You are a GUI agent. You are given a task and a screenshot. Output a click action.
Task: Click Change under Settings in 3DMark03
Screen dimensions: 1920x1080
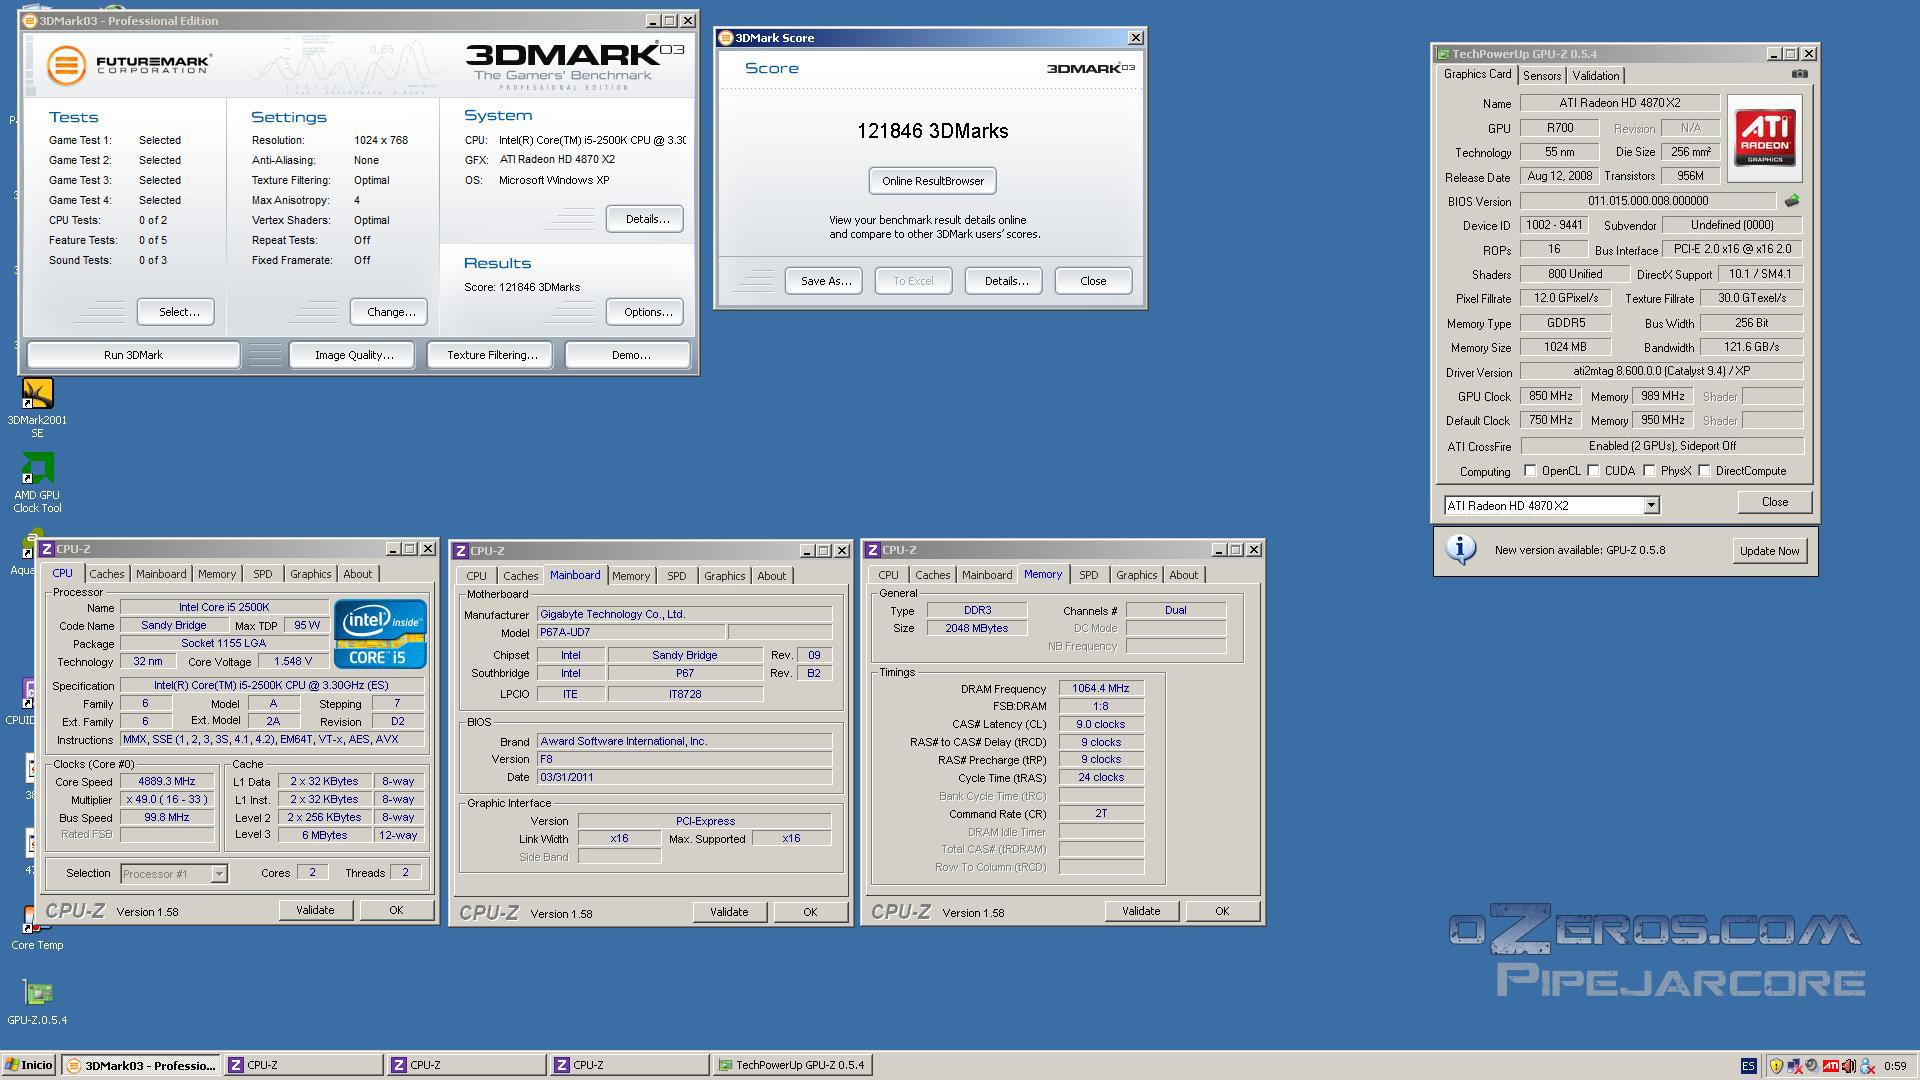point(390,312)
